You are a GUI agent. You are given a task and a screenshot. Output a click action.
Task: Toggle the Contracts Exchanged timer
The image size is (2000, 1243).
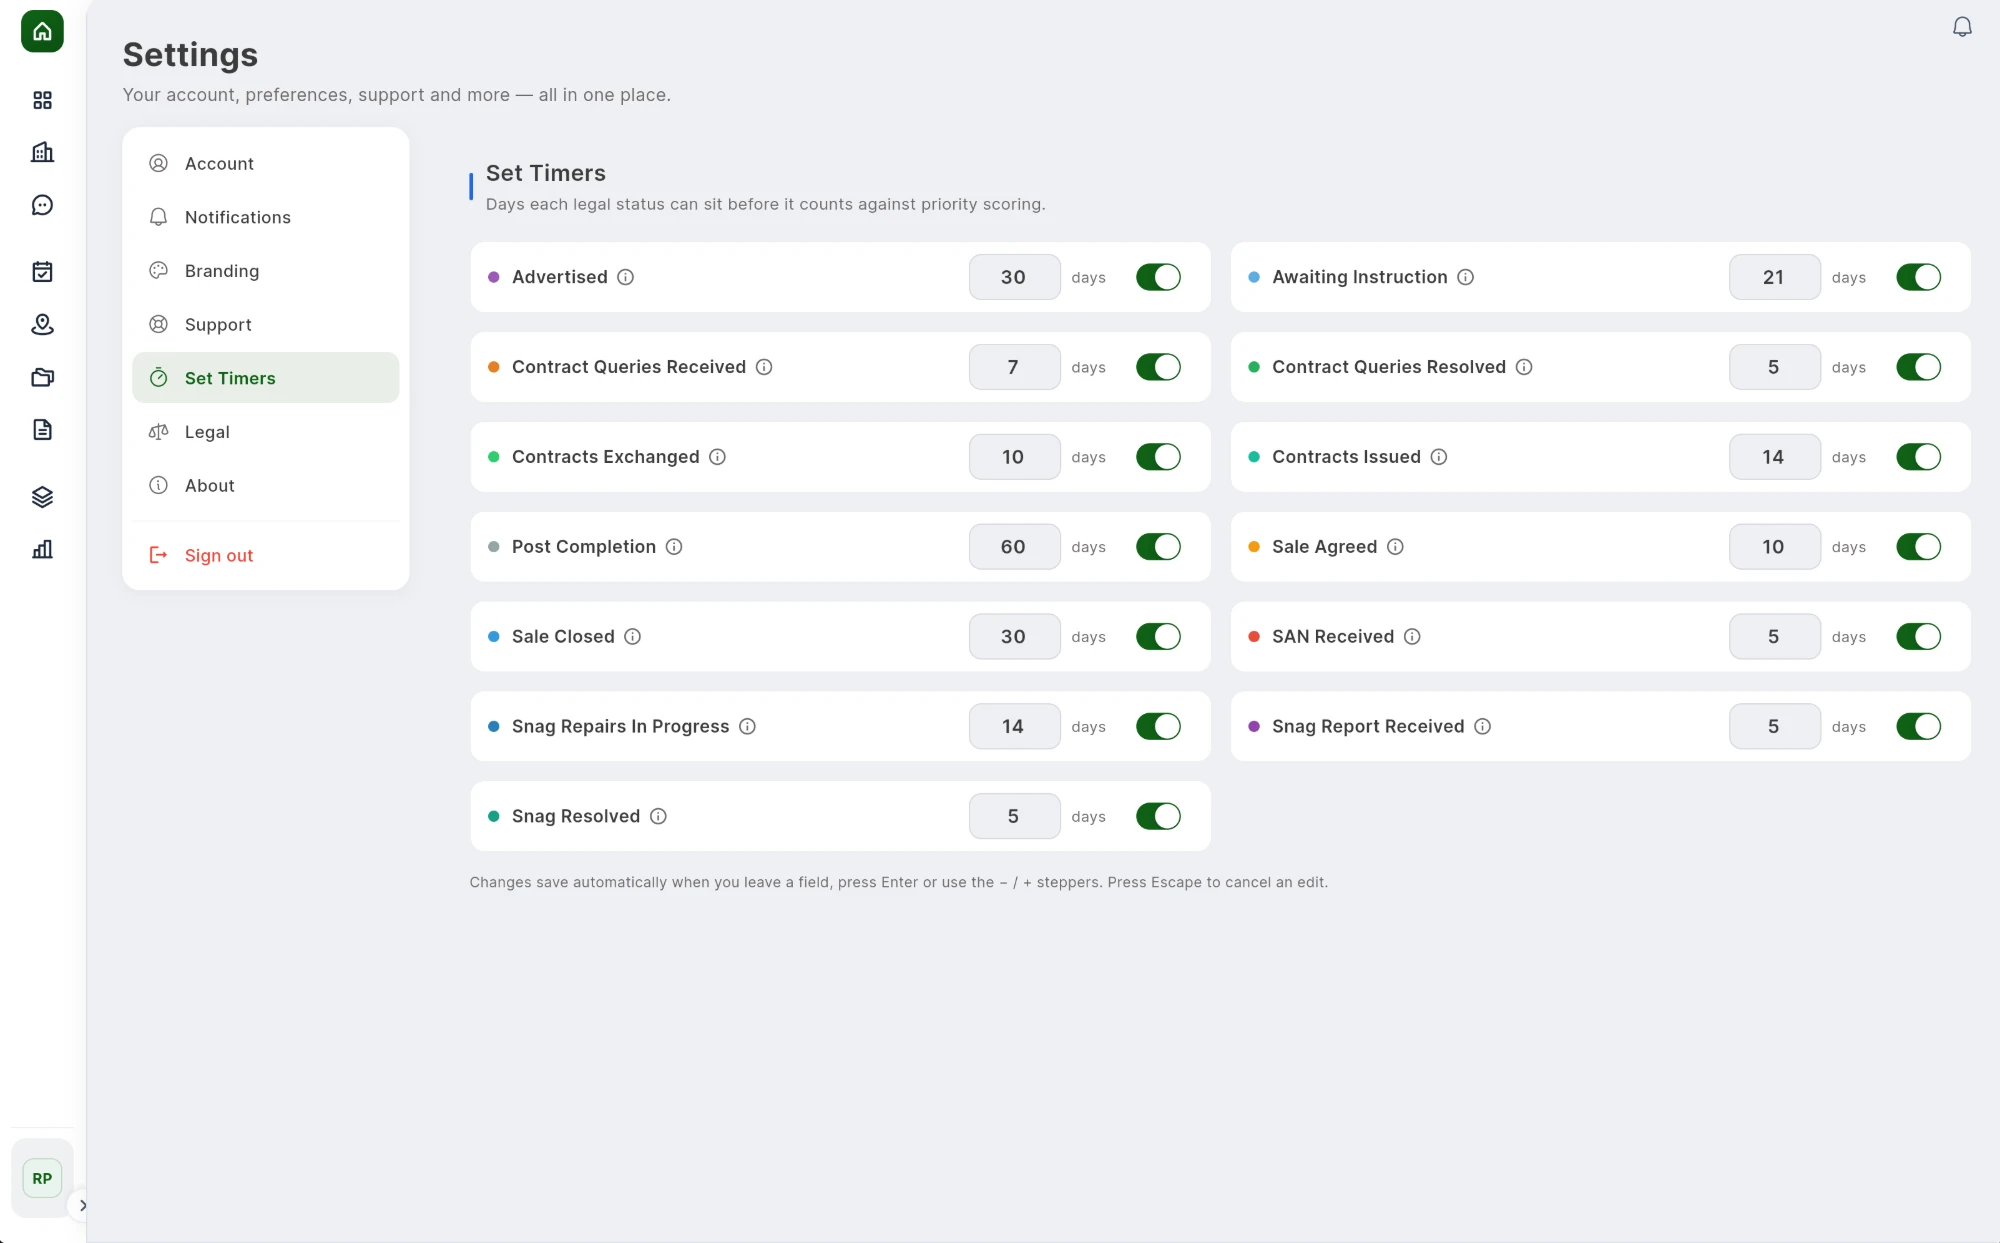pyautogui.click(x=1158, y=457)
